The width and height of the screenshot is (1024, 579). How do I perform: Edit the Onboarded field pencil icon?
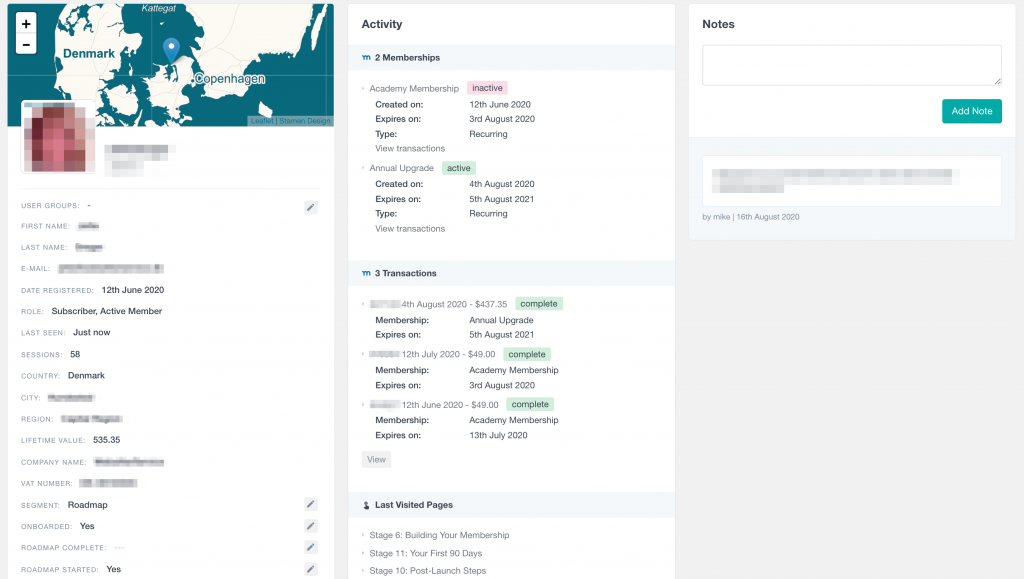[311, 526]
